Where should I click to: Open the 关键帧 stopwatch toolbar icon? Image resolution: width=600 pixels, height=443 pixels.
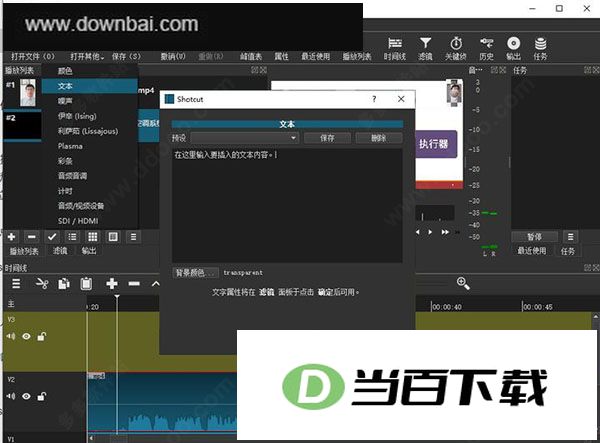(x=455, y=49)
